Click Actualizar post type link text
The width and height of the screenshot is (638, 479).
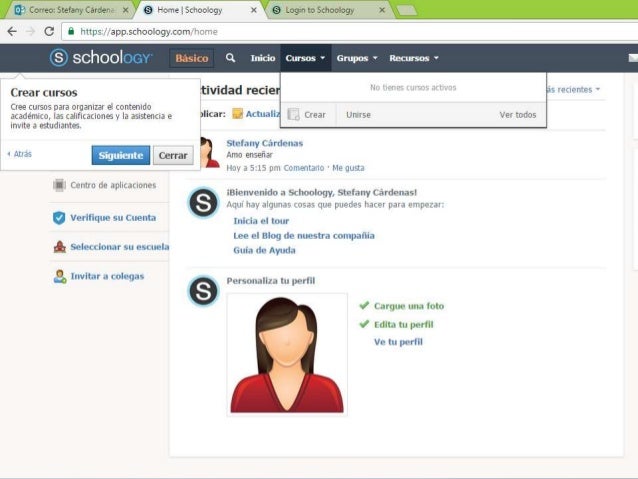click(263, 114)
